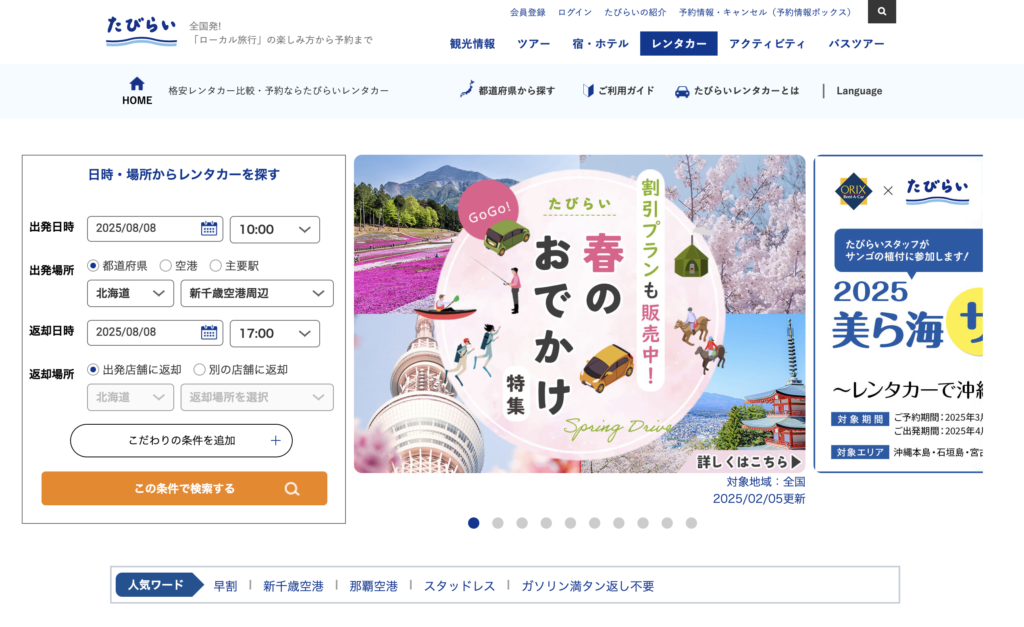
Task: Open calendar icon for 返却日時 date
Action: (x=208, y=332)
